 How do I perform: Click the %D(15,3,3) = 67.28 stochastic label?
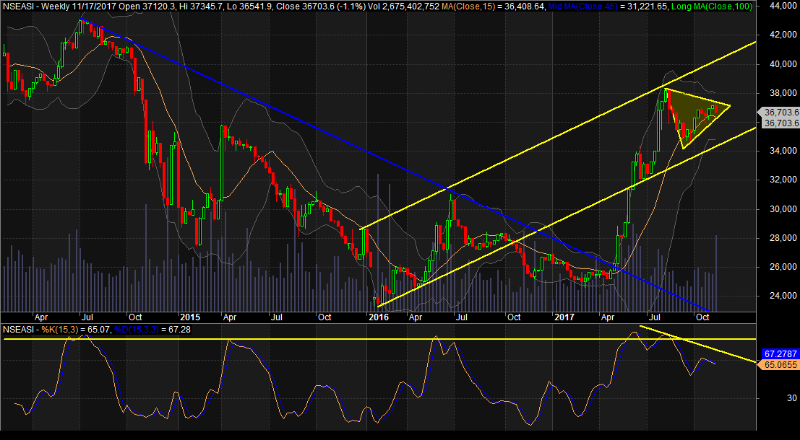pos(152,330)
